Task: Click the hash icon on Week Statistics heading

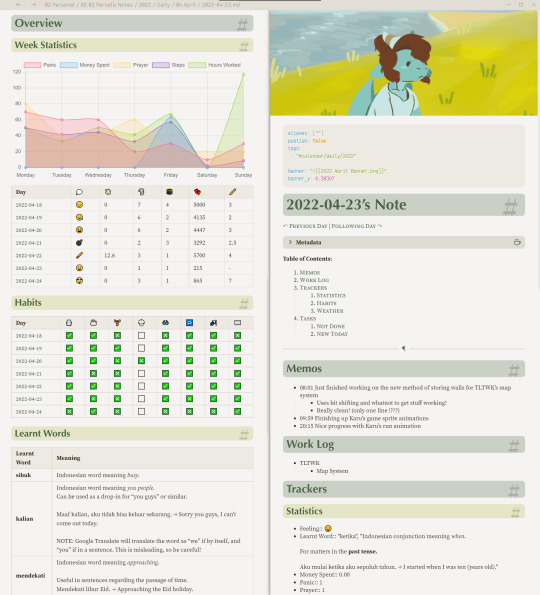Action: pos(244,46)
